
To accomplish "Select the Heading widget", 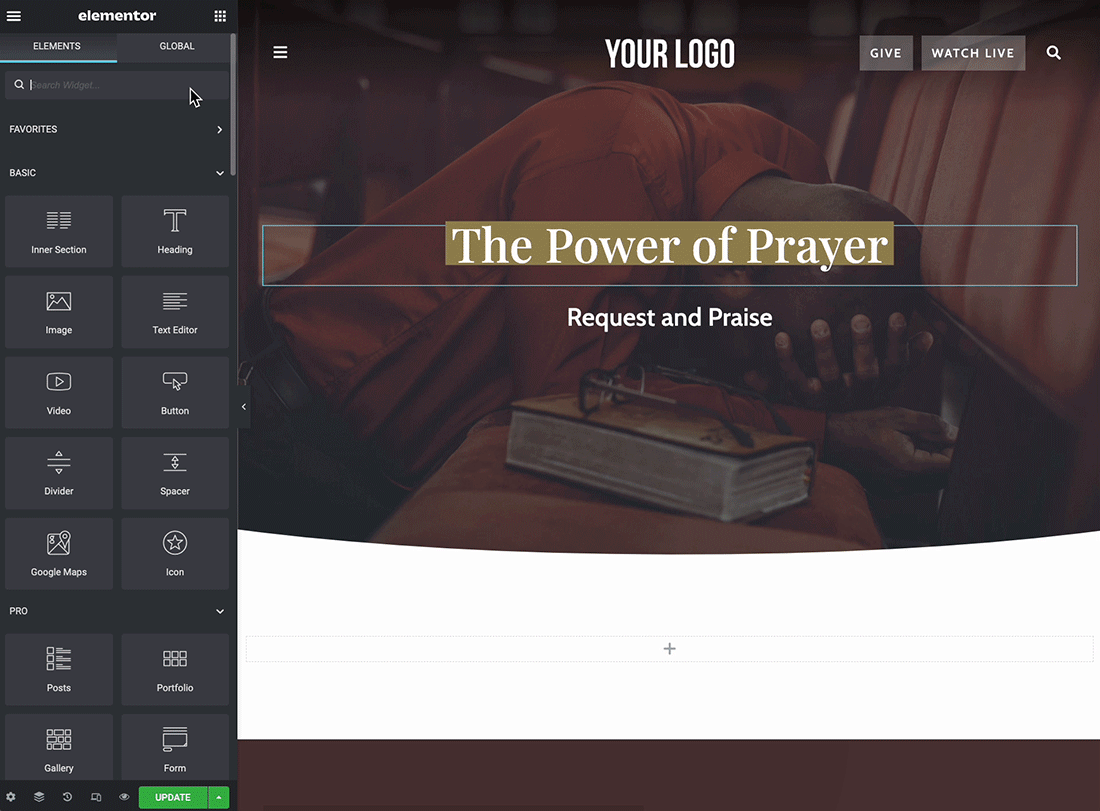I will (x=174, y=231).
